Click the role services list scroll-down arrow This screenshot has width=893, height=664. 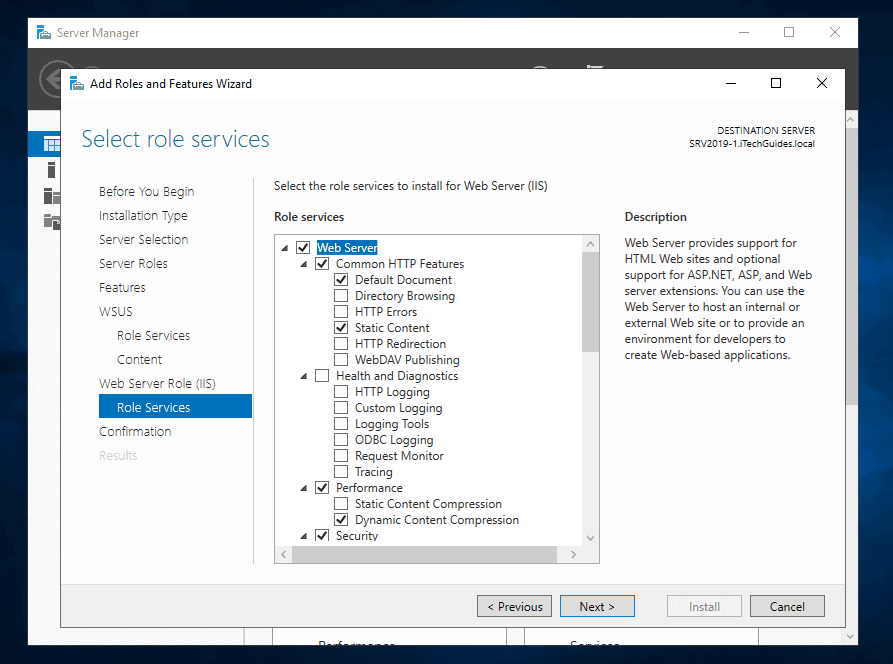(591, 538)
